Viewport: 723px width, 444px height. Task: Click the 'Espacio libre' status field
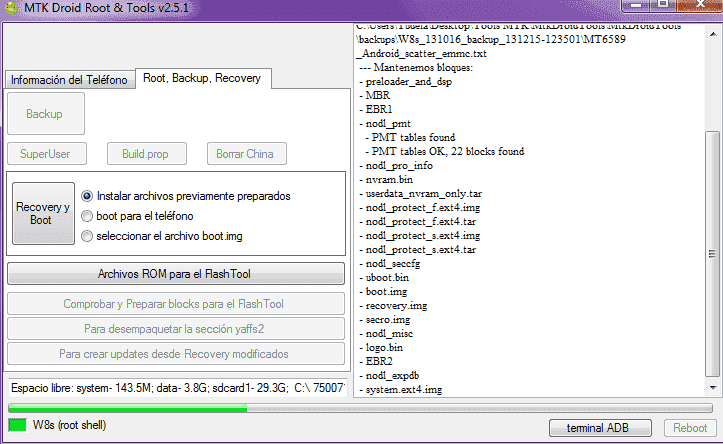pyautogui.click(x=177, y=388)
